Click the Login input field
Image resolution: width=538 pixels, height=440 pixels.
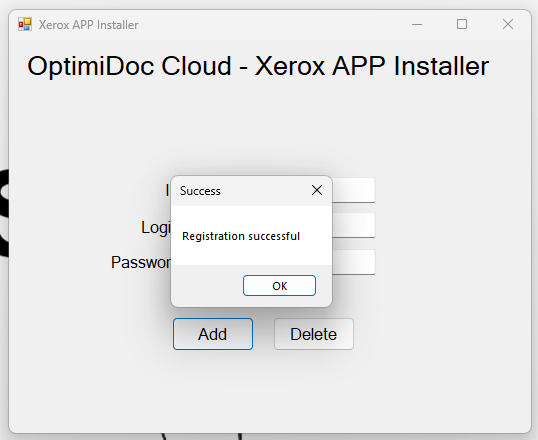(354, 225)
